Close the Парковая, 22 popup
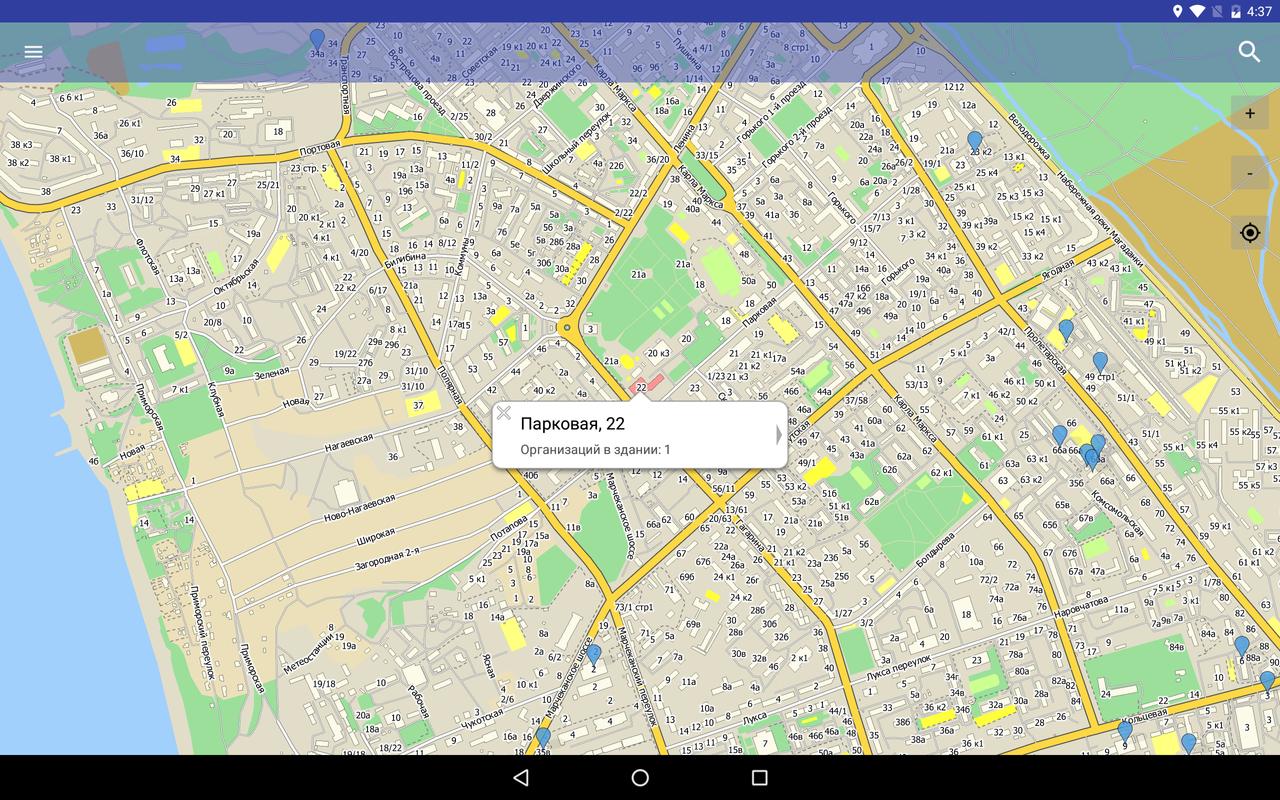Viewport: 1280px width, 800px height. pos(504,413)
